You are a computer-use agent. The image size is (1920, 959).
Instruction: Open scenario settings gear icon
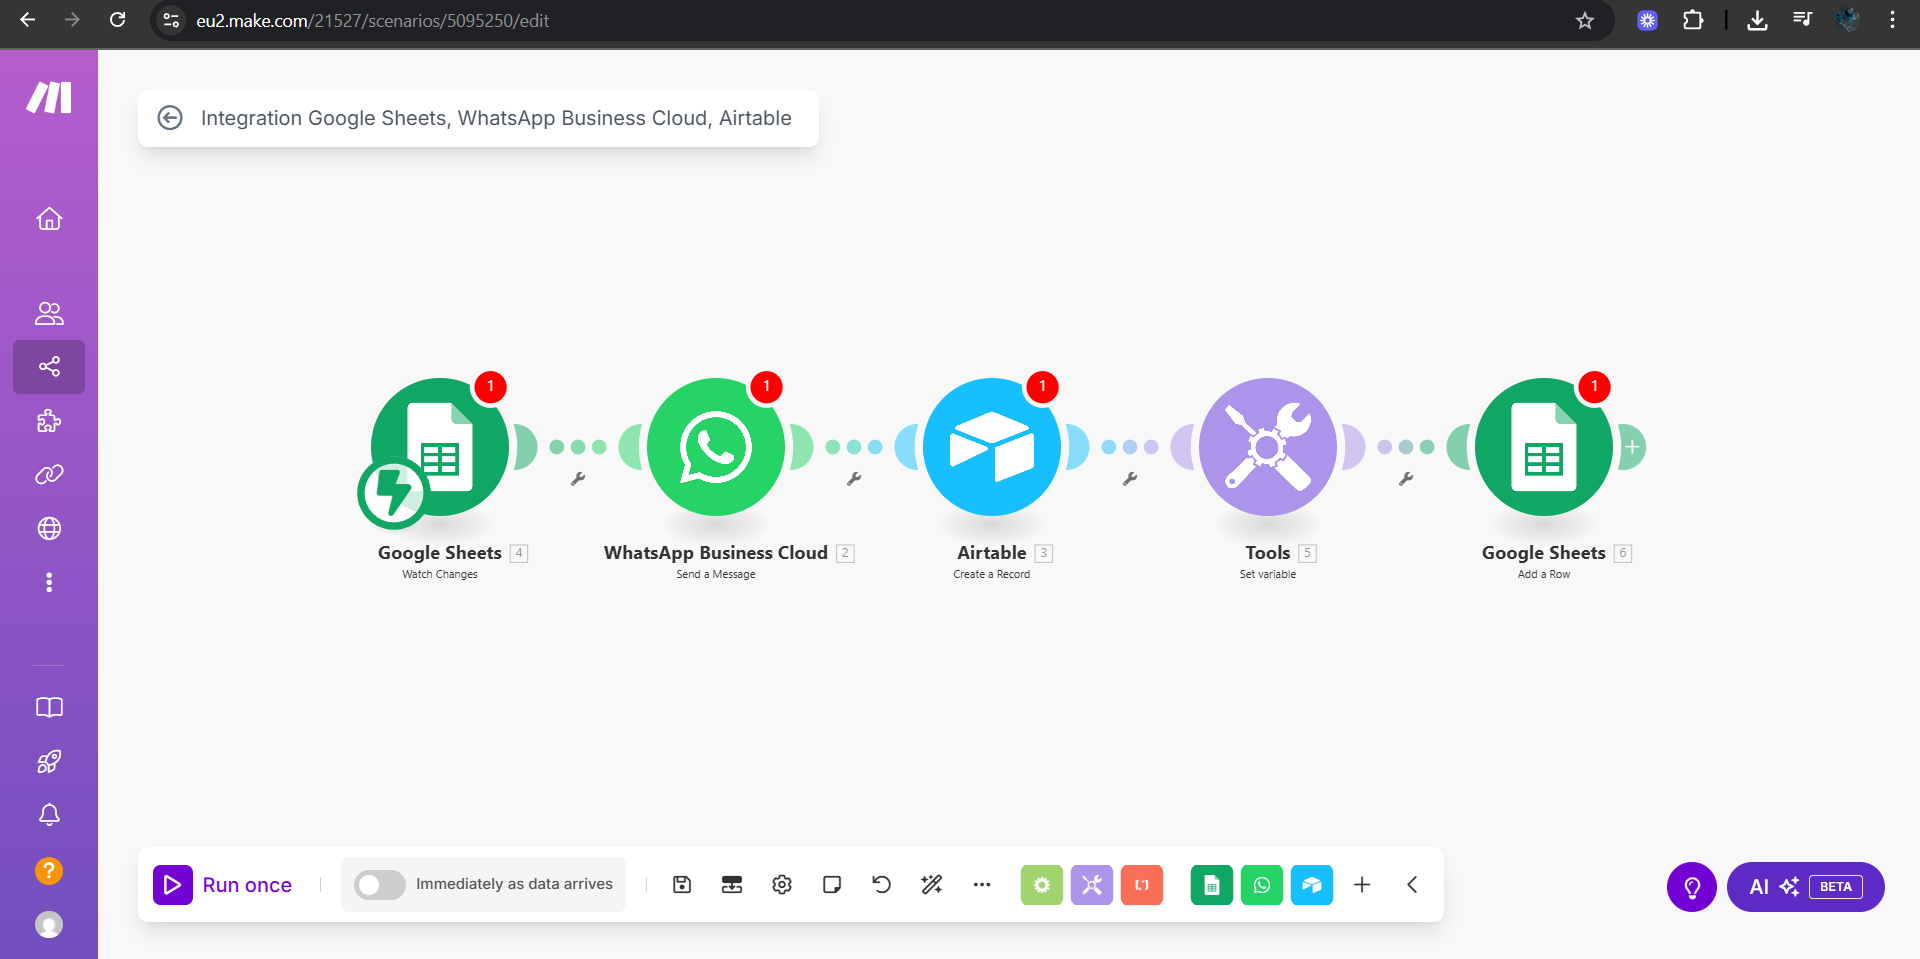[782, 884]
